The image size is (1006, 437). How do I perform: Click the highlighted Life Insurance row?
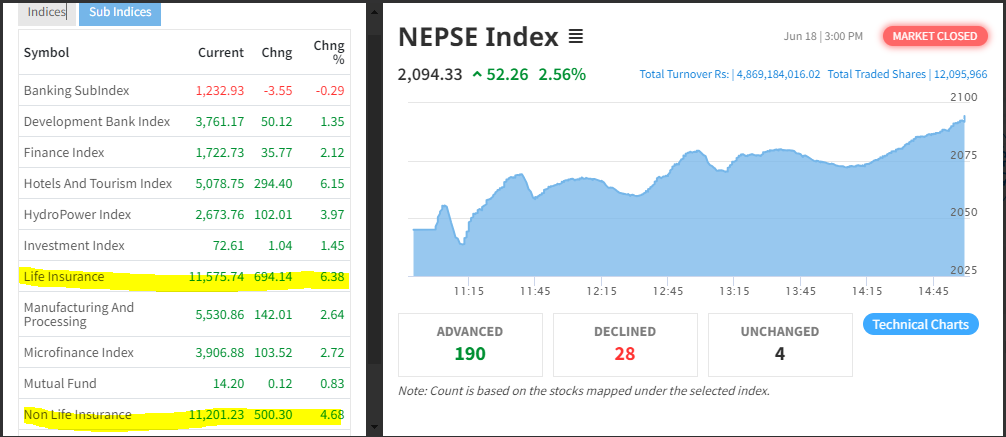pos(62,276)
